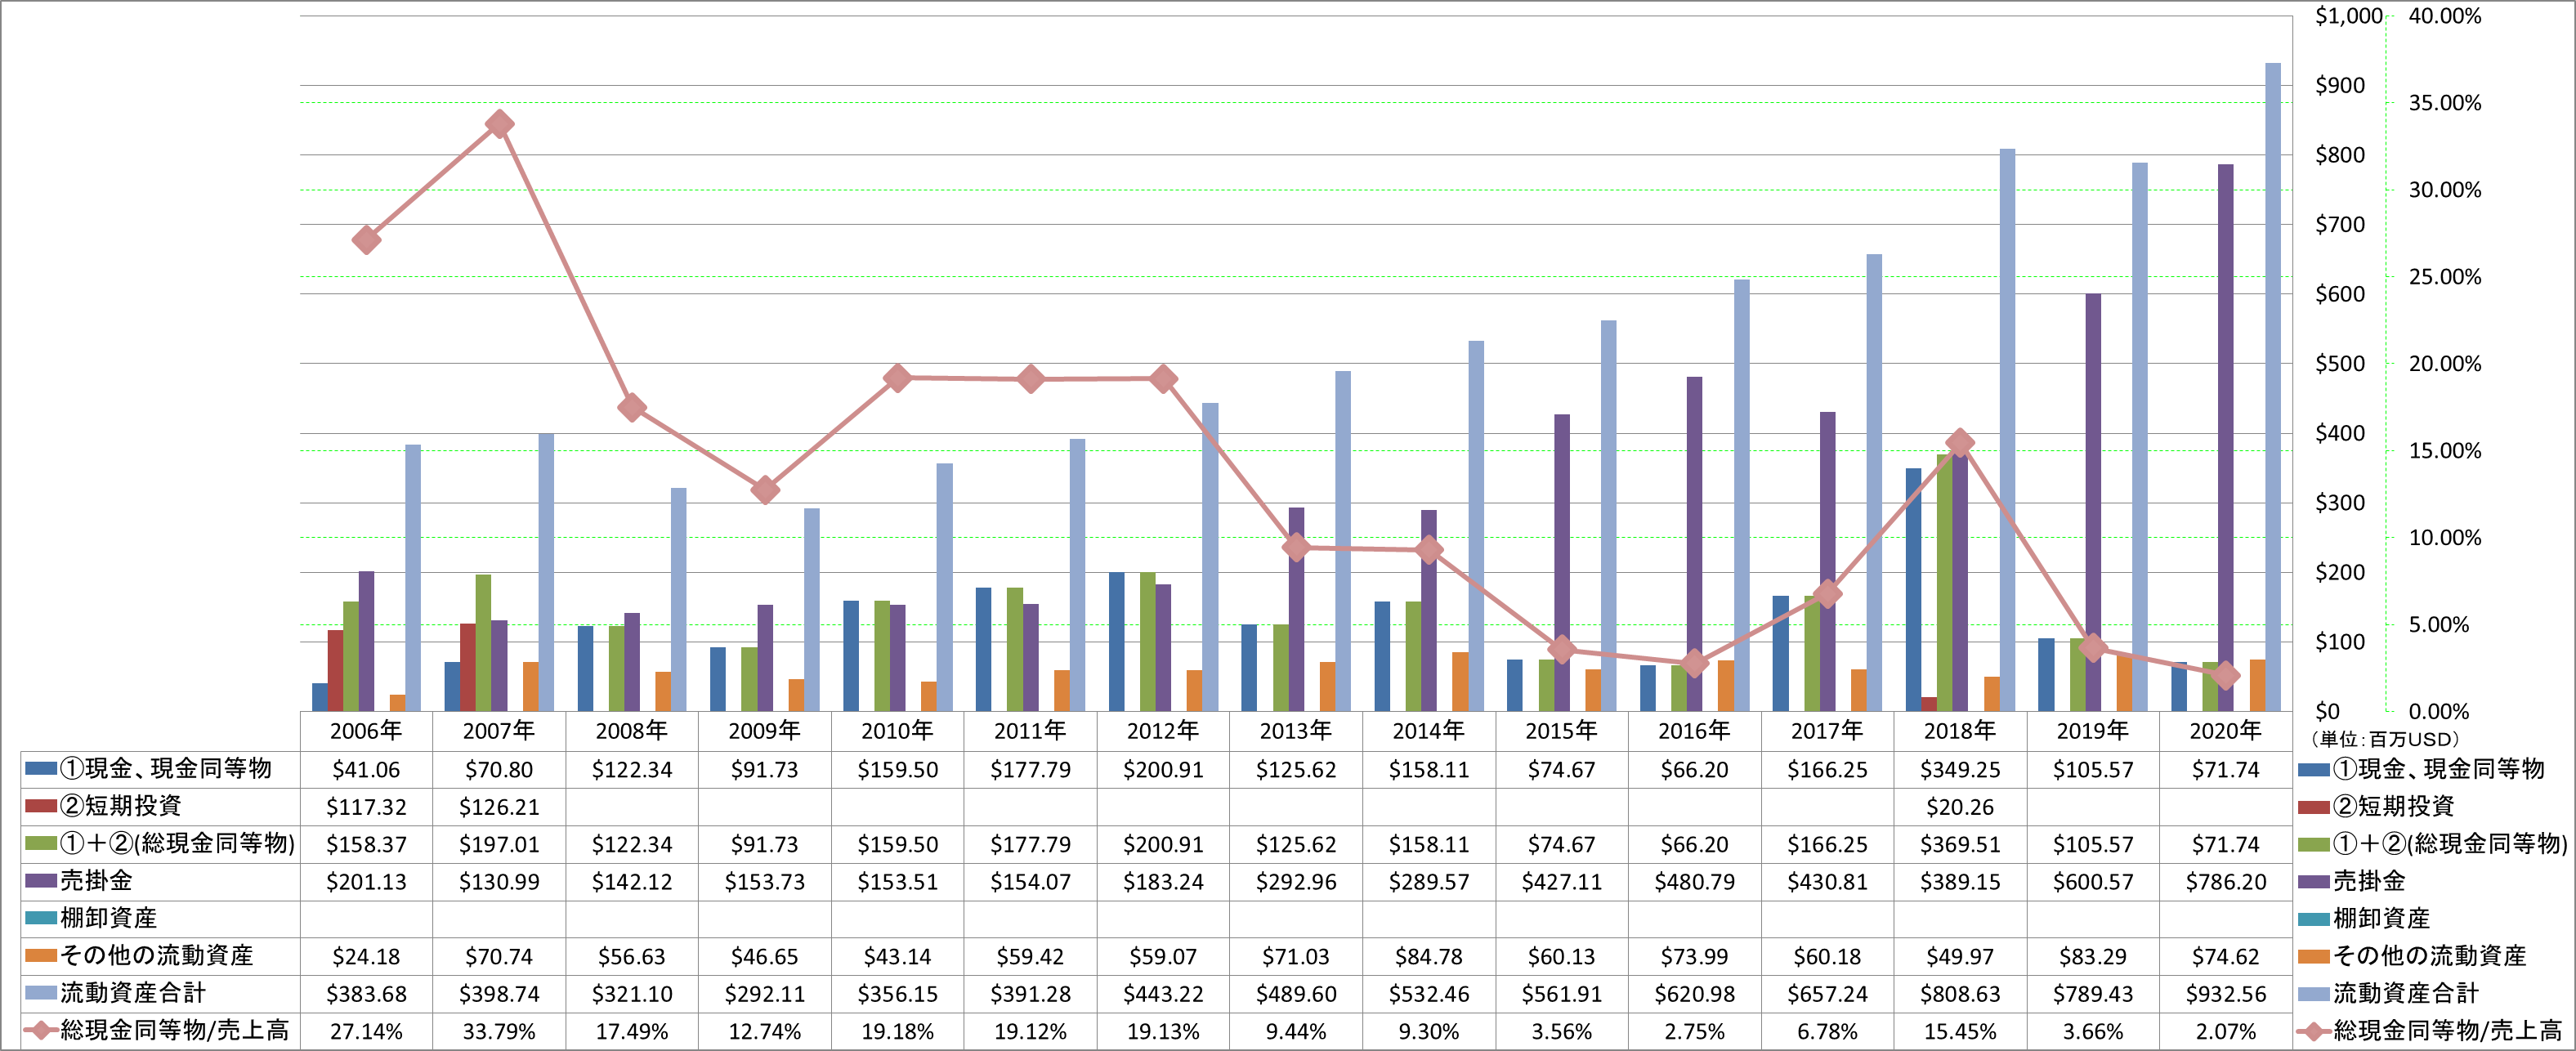Click the tallest light blue bar for 2020年
The image size is (2576, 1051).
coord(2272,387)
